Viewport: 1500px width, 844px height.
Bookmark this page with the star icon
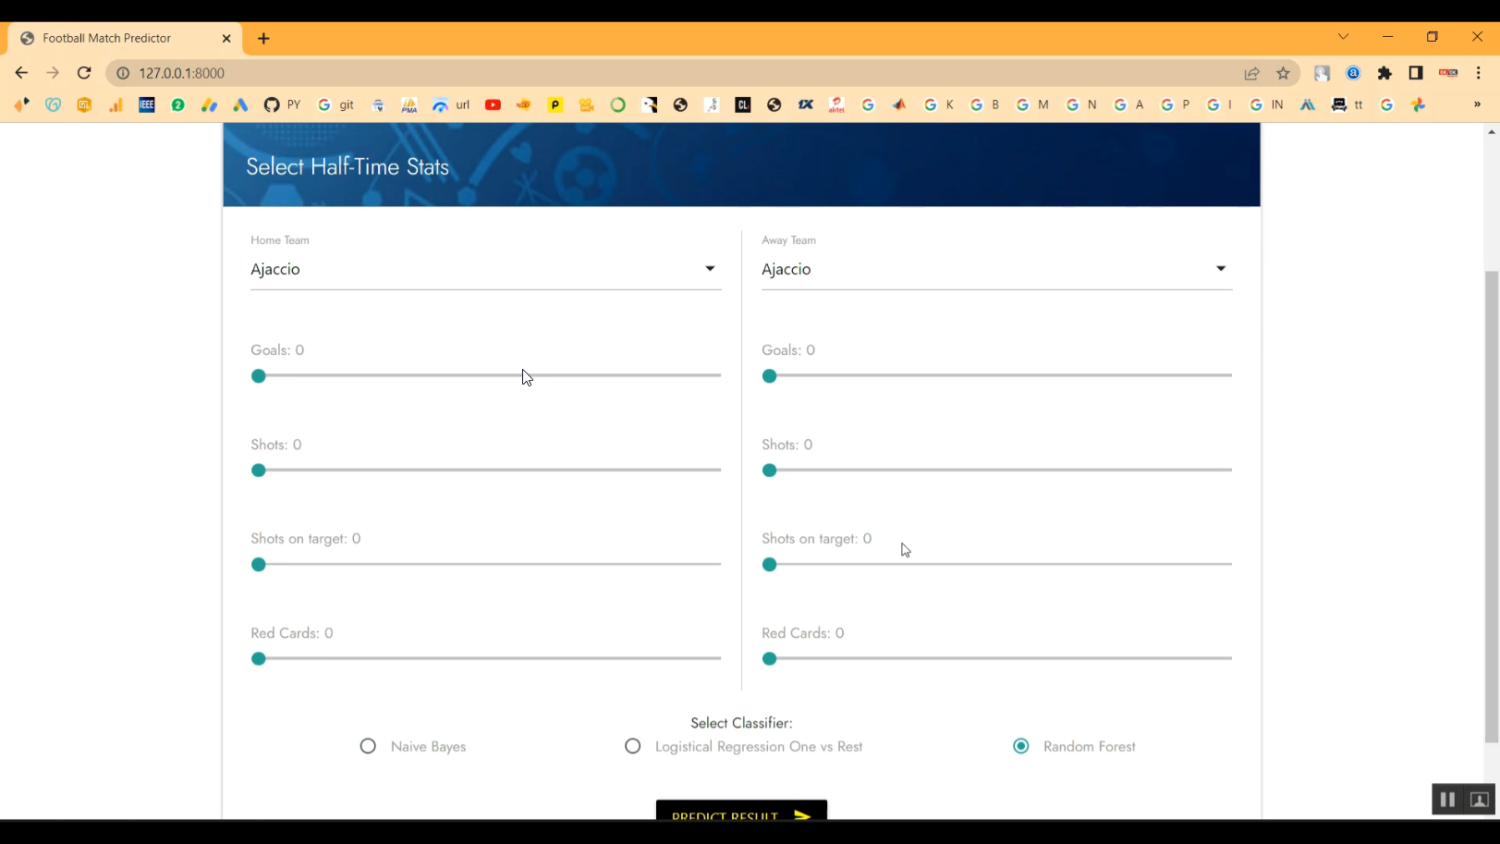(1283, 73)
